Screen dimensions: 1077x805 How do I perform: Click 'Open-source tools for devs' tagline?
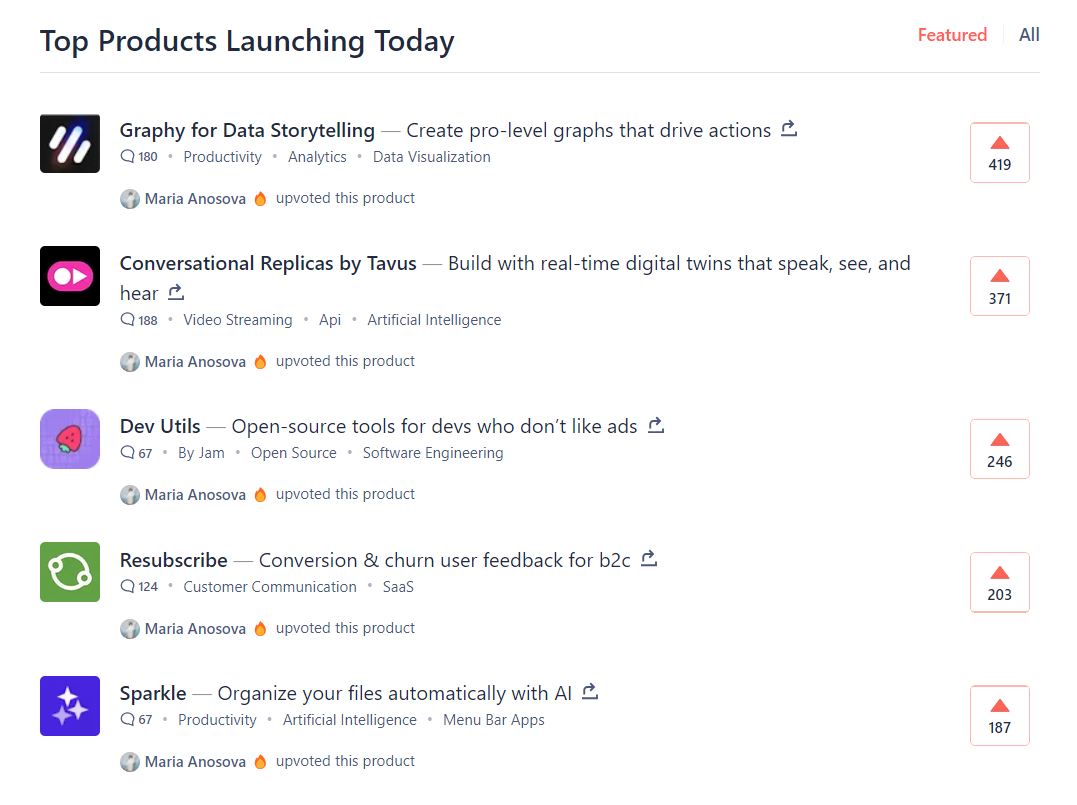click(x=434, y=426)
